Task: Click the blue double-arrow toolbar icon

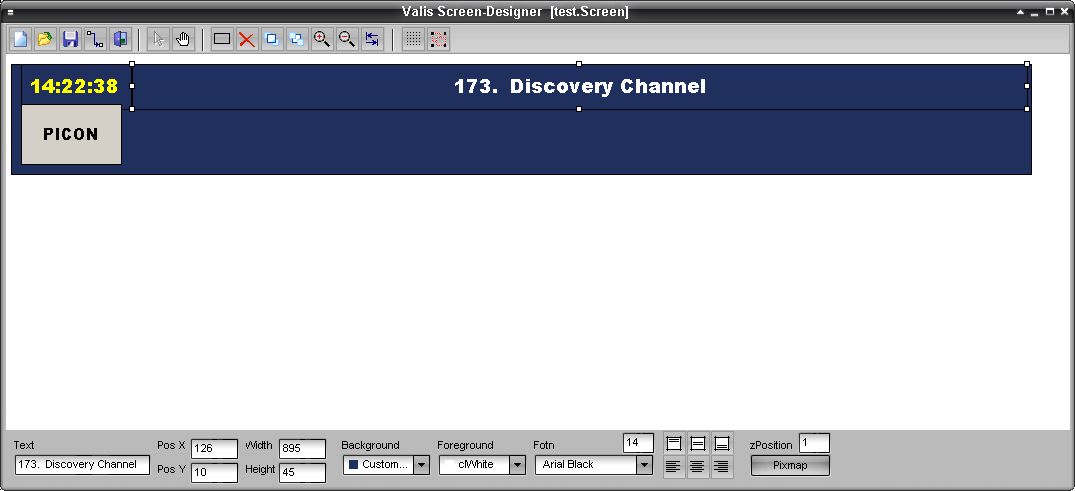Action: 372,39
